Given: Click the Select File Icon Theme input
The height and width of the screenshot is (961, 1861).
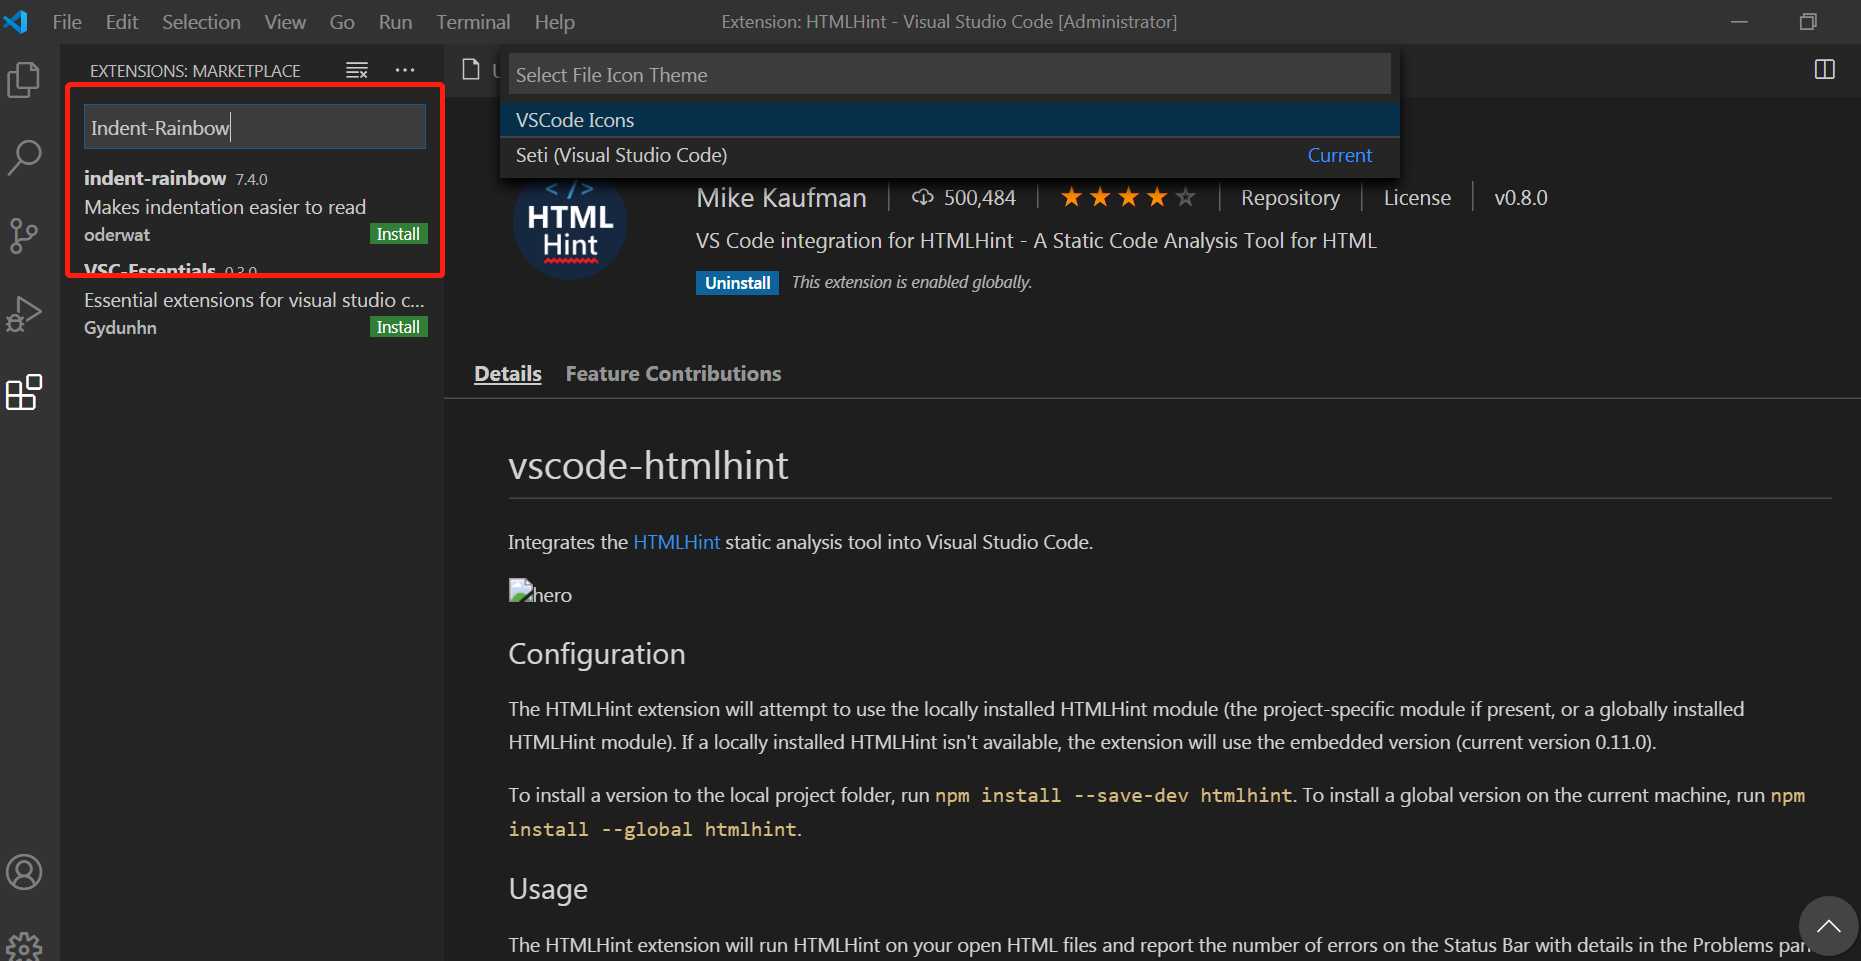Looking at the screenshot, I should point(949,75).
